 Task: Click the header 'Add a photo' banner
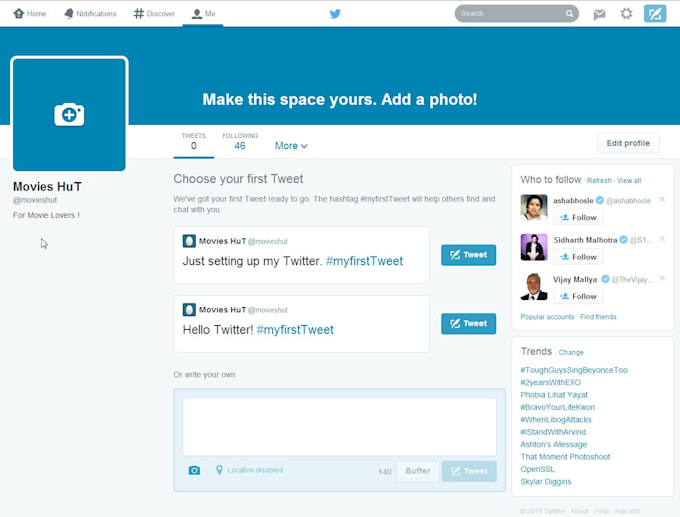[340, 99]
